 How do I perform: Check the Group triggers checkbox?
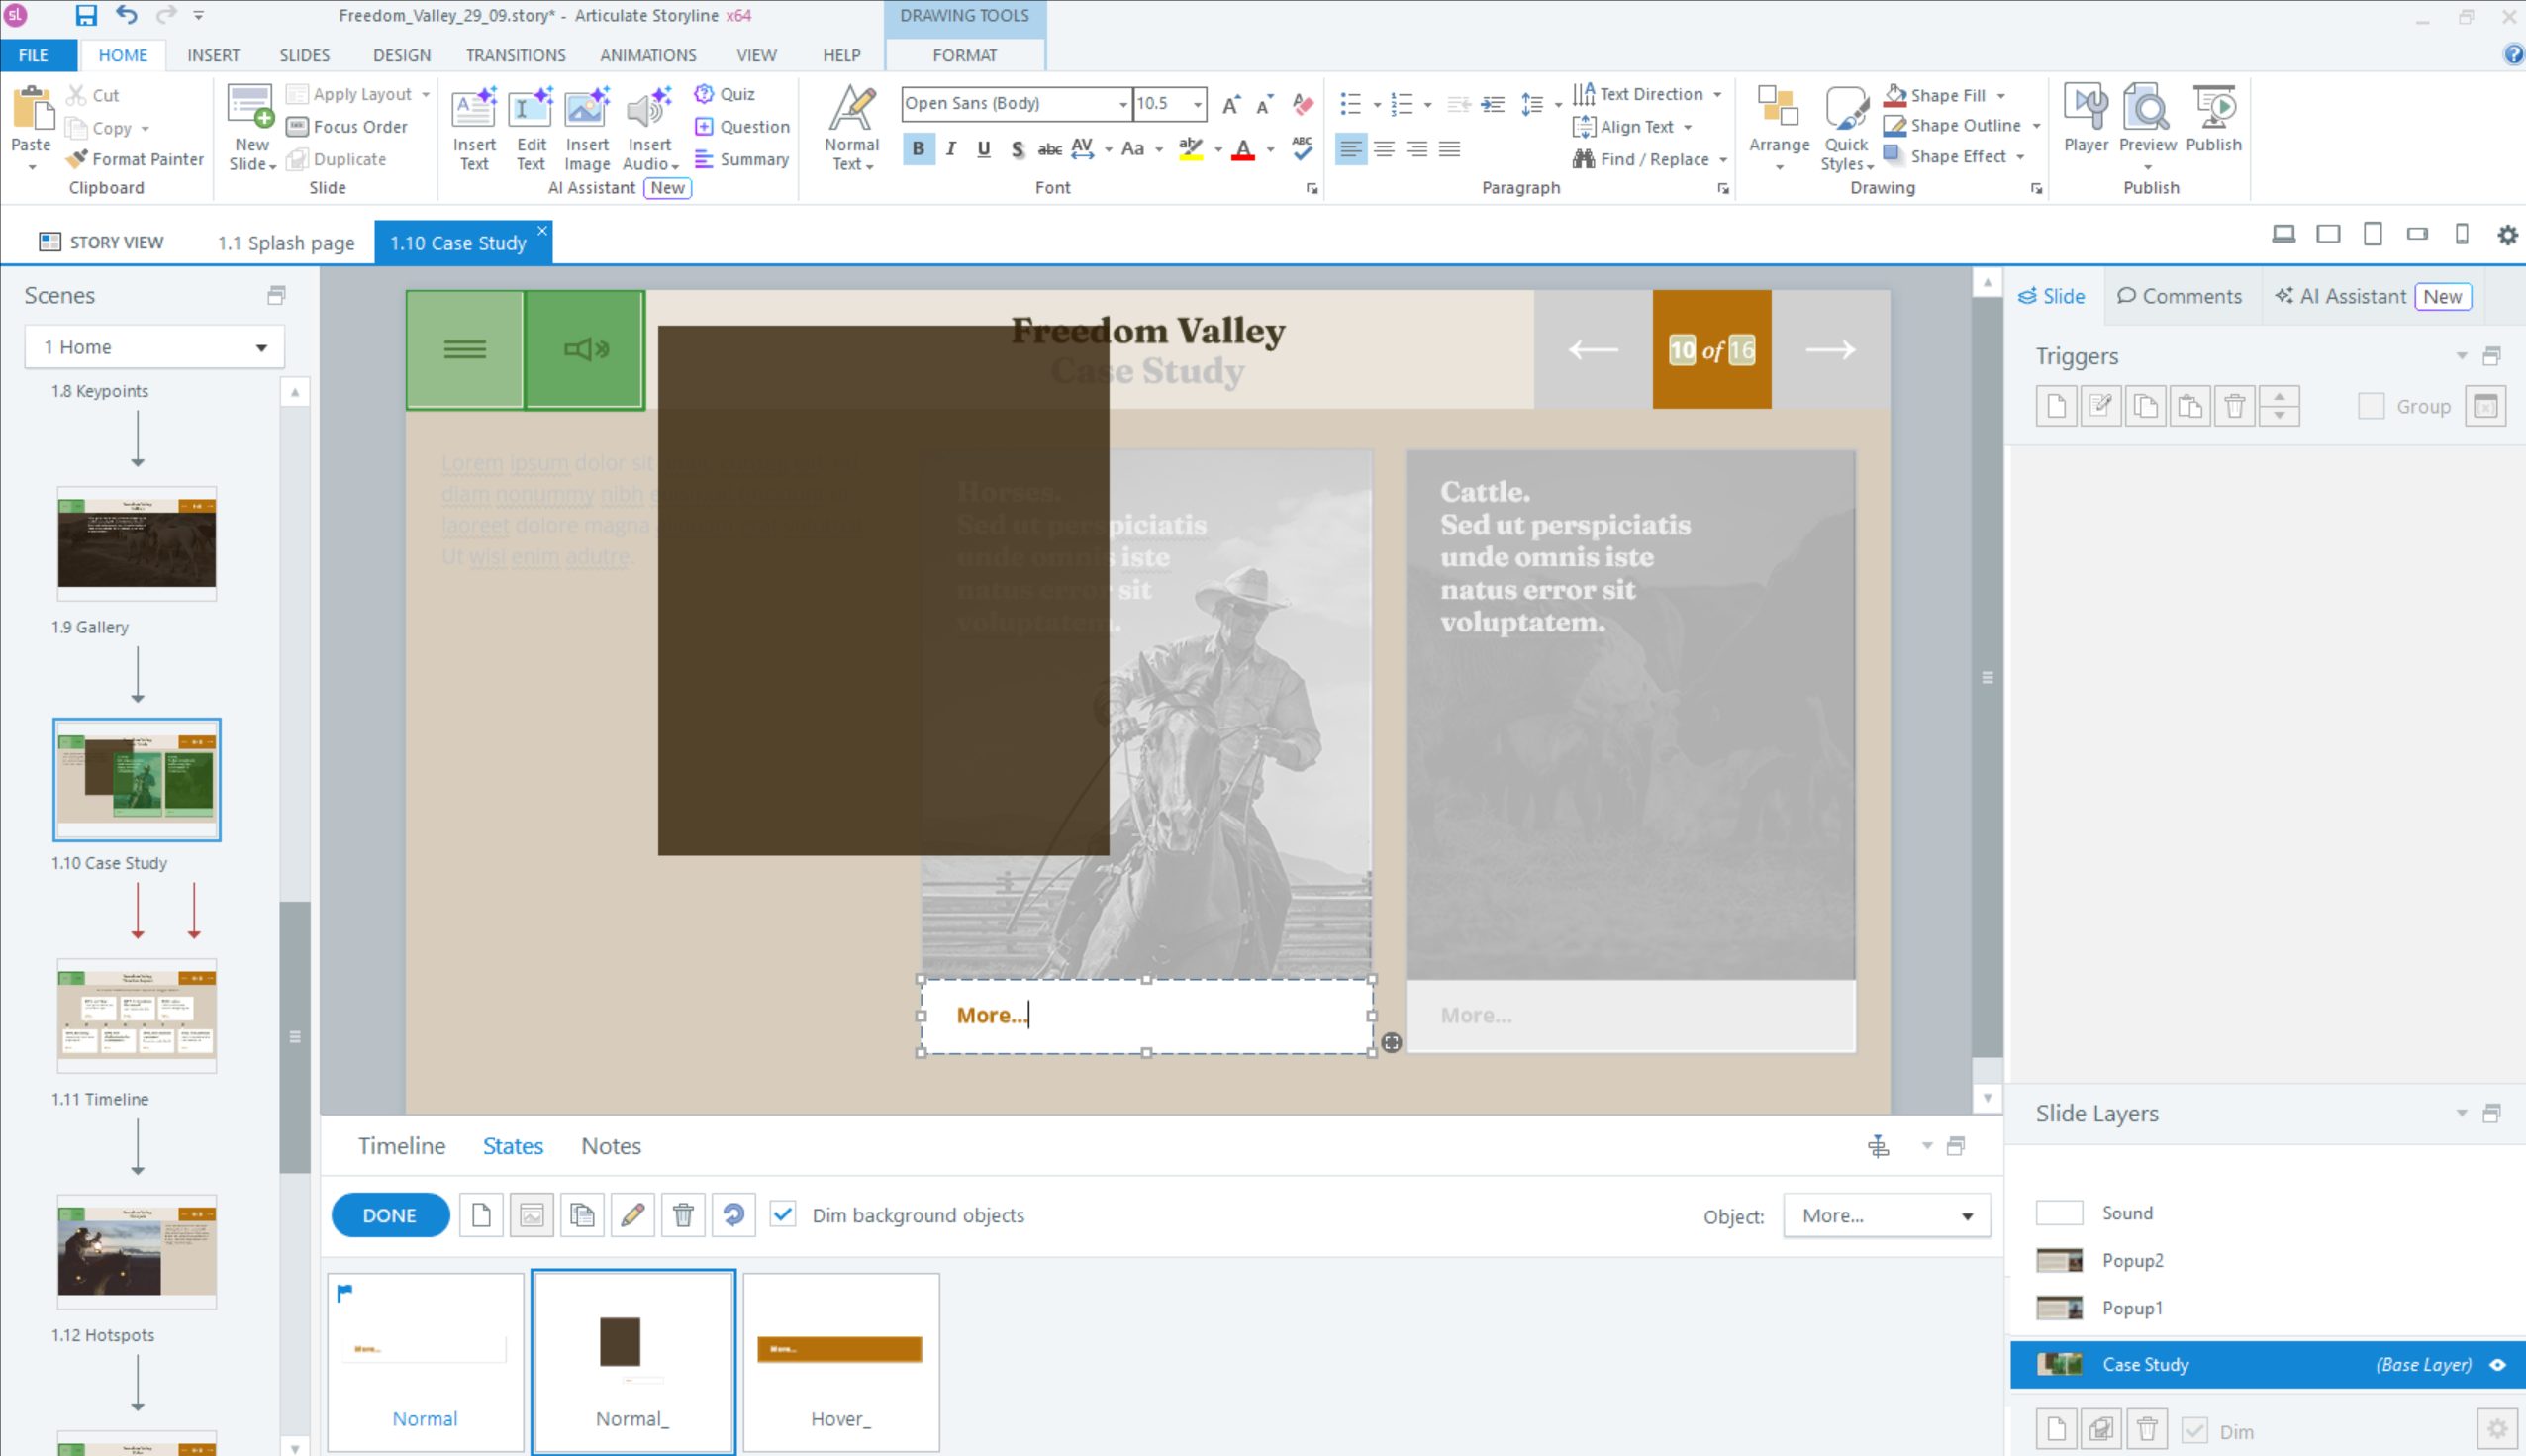tap(2370, 406)
